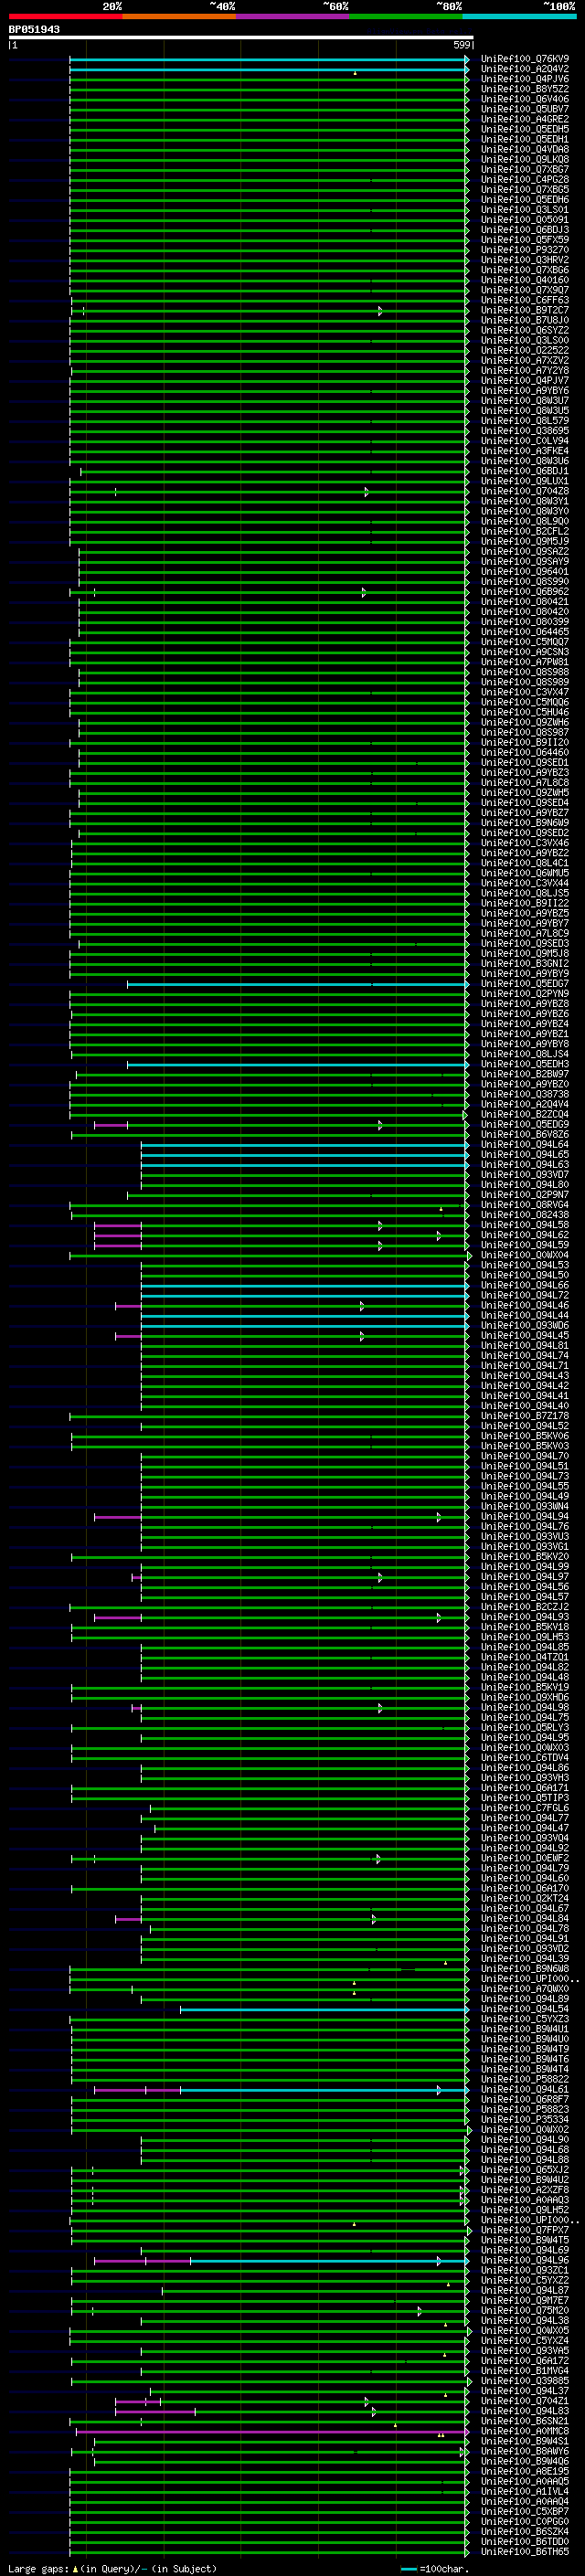Select the UniRef100_B6V8Z6 label
Screen dimensions: 585x2576
pos(524,1135)
